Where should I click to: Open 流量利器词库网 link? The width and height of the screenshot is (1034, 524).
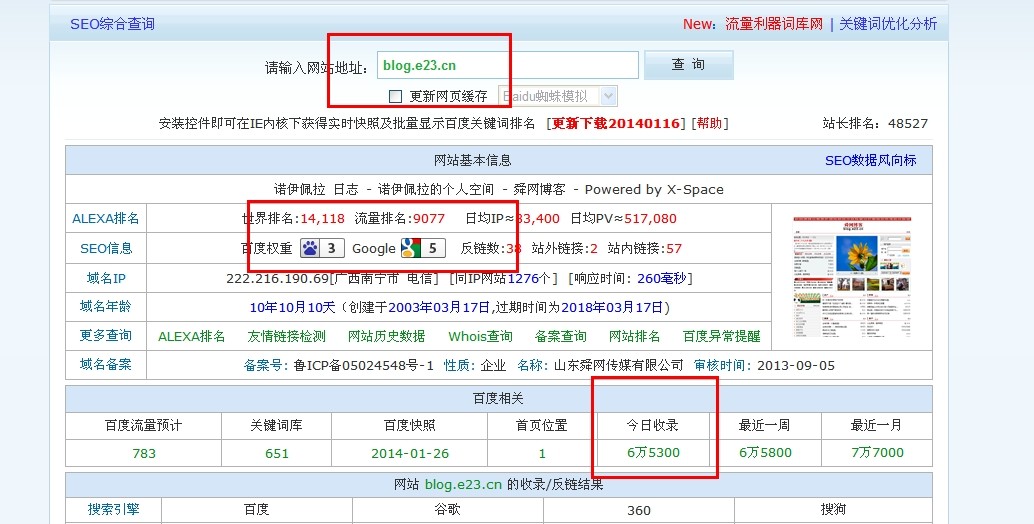[x=773, y=24]
